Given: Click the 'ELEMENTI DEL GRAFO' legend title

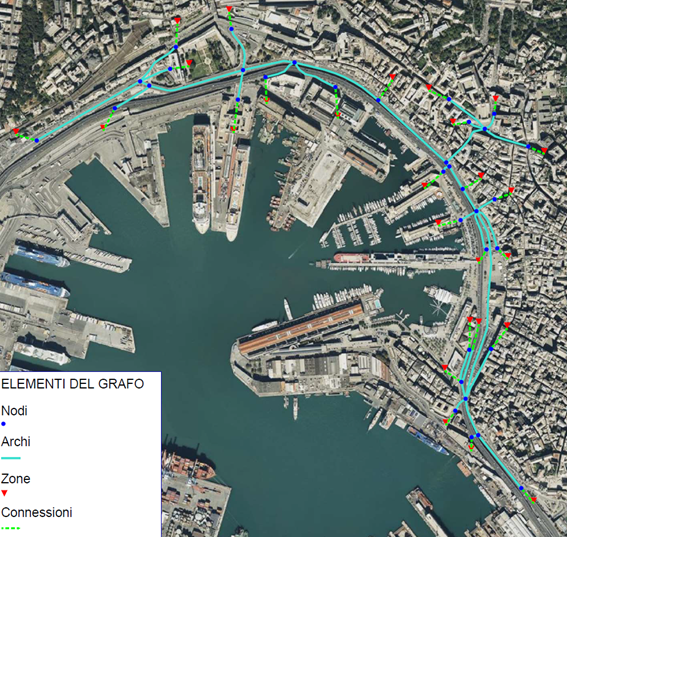Looking at the screenshot, I should [72, 384].
